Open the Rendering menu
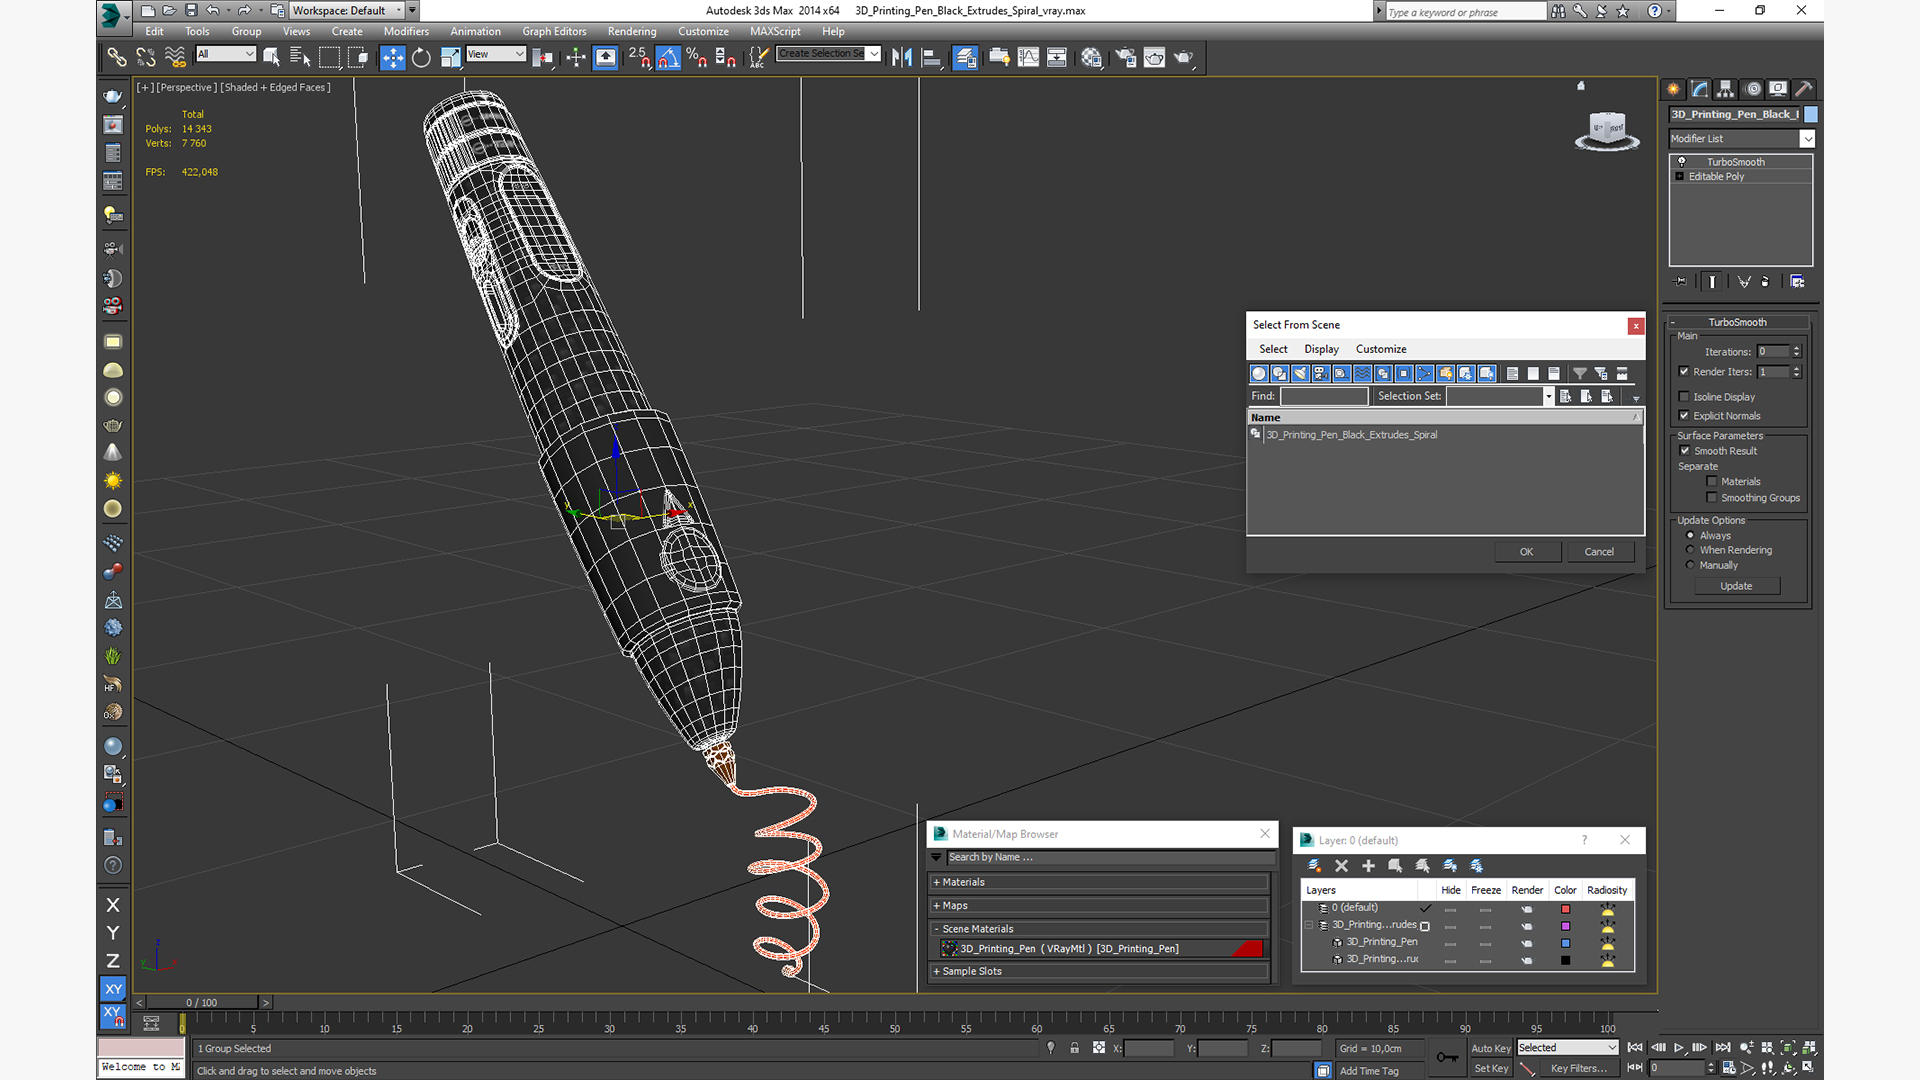1920x1080 pixels. point(632,31)
